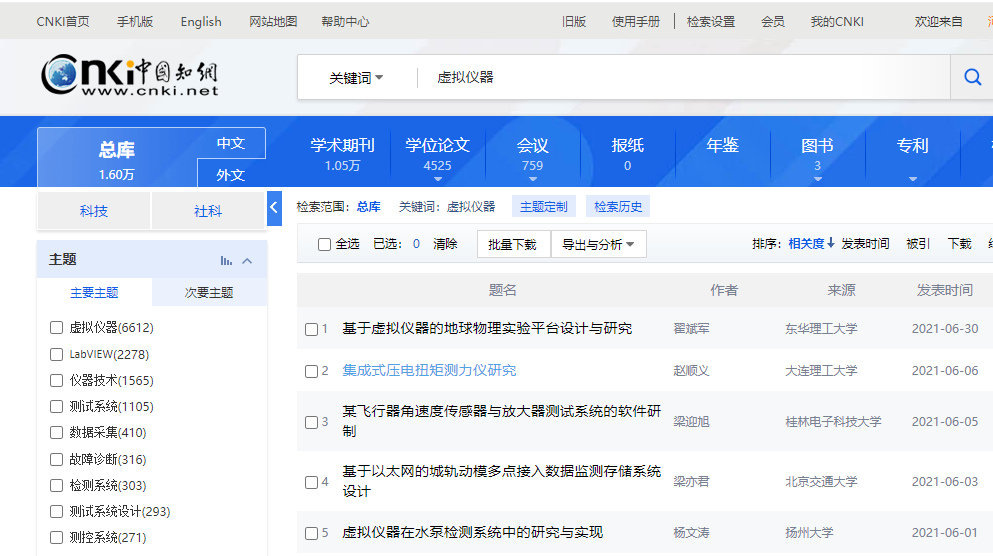Switch to the 总库 database tab
The height and width of the screenshot is (556, 993).
[117, 160]
